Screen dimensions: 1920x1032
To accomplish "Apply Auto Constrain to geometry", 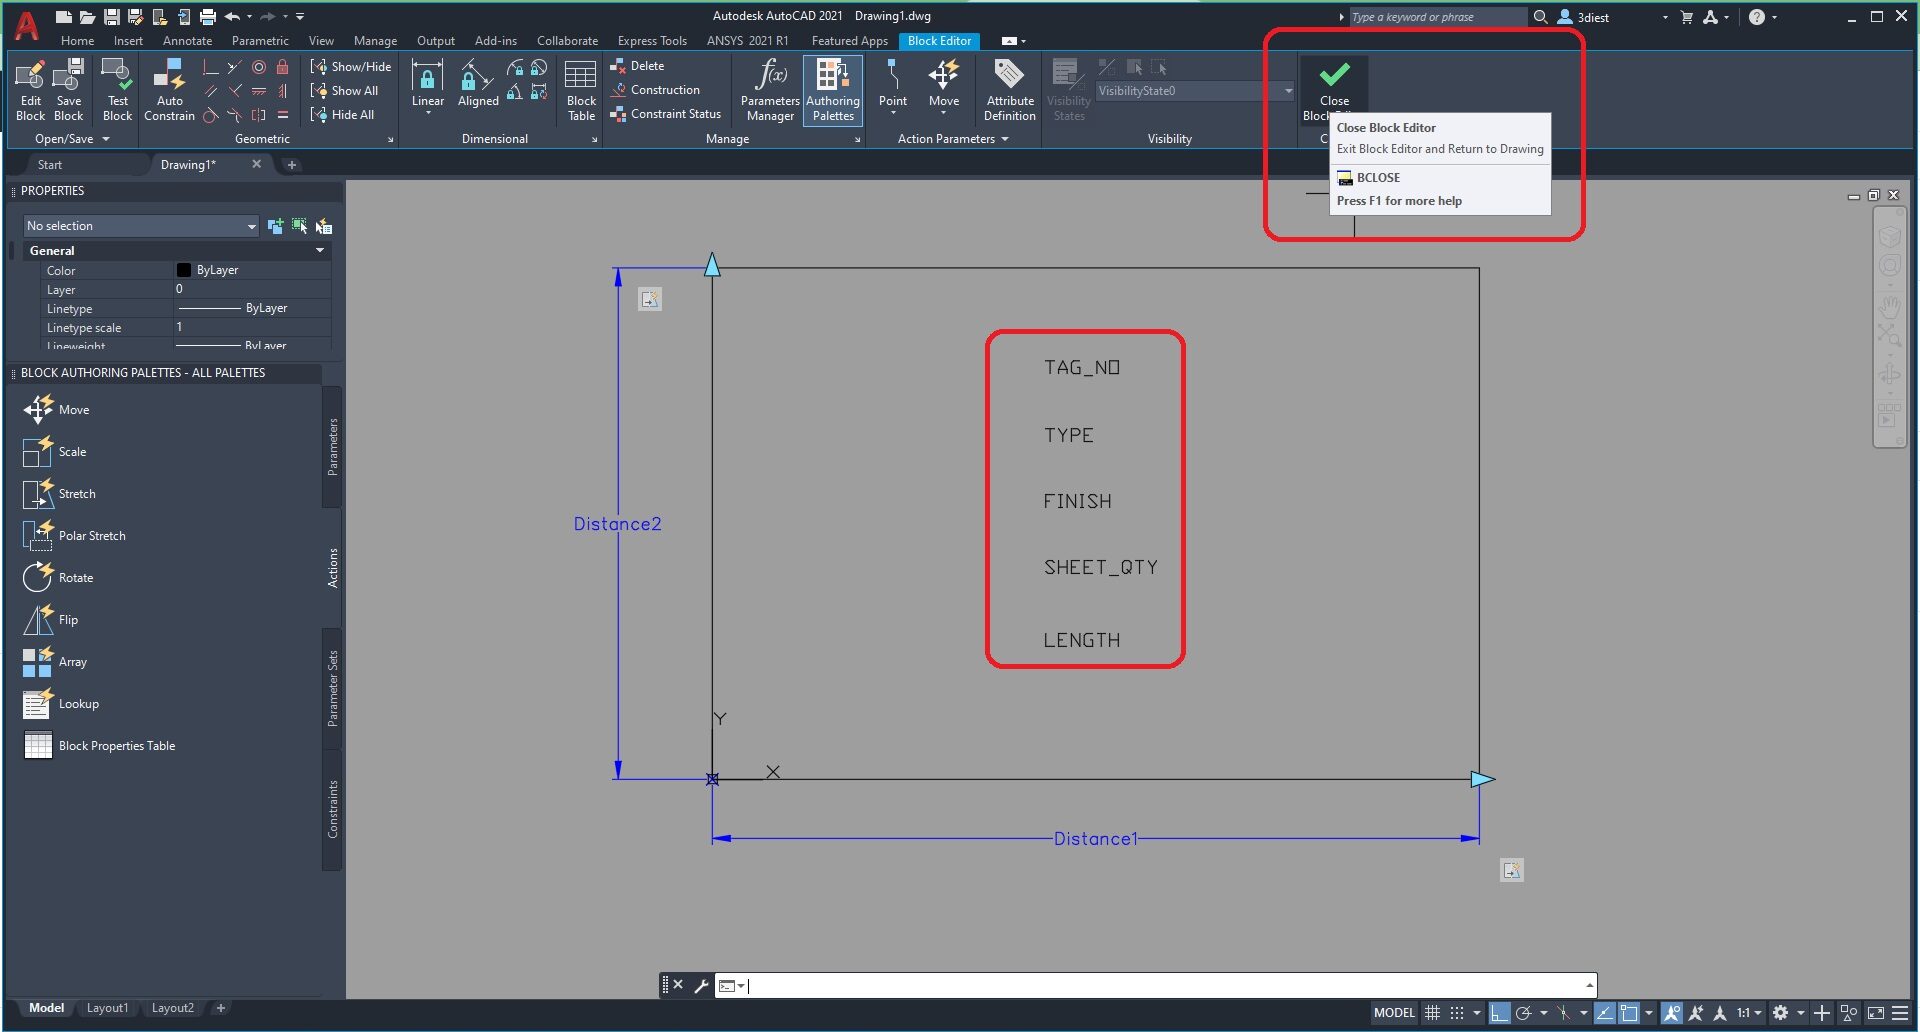I will tap(169, 90).
